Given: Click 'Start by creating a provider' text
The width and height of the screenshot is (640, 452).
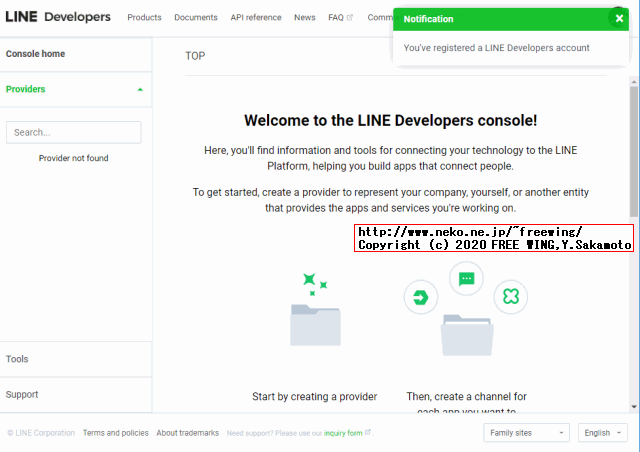Looking at the screenshot, I should pos(314,396).
